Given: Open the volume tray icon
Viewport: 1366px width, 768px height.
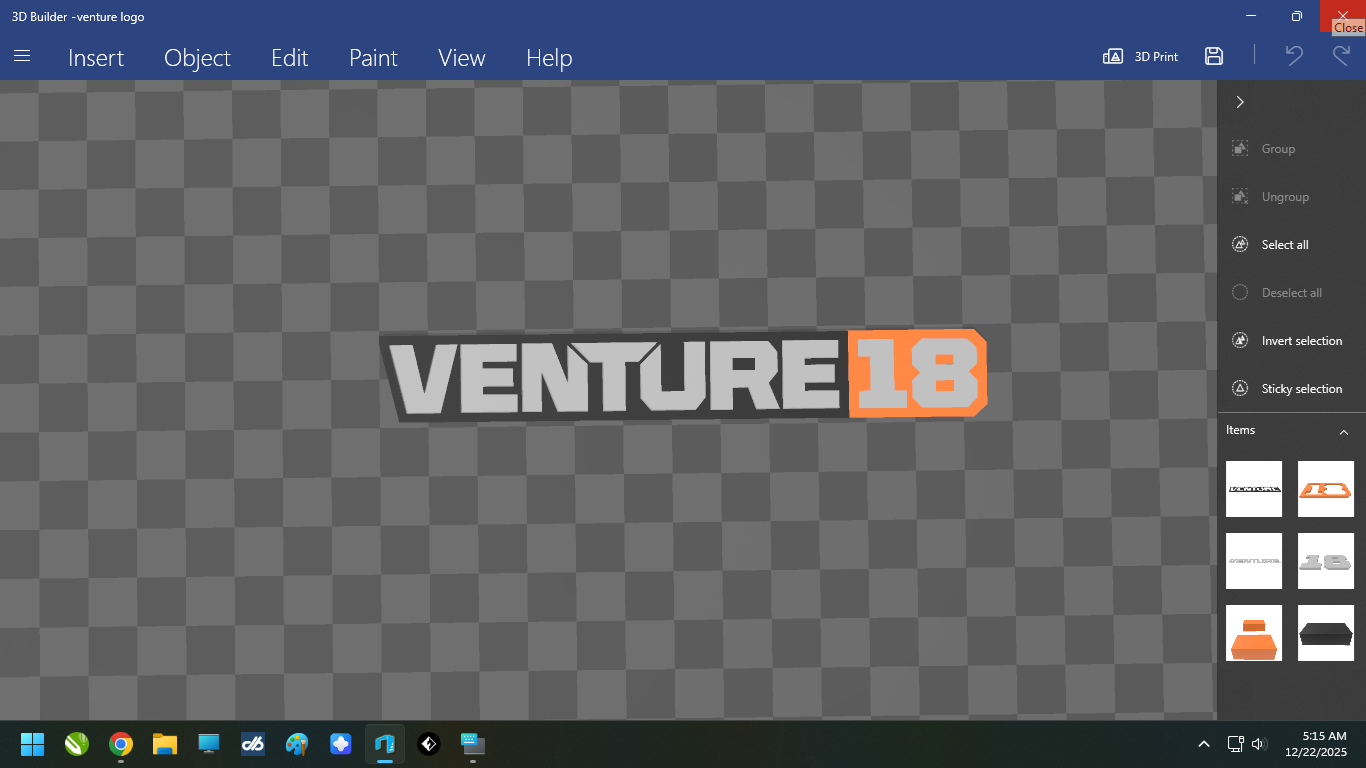Looking at the screenshot, I should [x=1259, y=744].
